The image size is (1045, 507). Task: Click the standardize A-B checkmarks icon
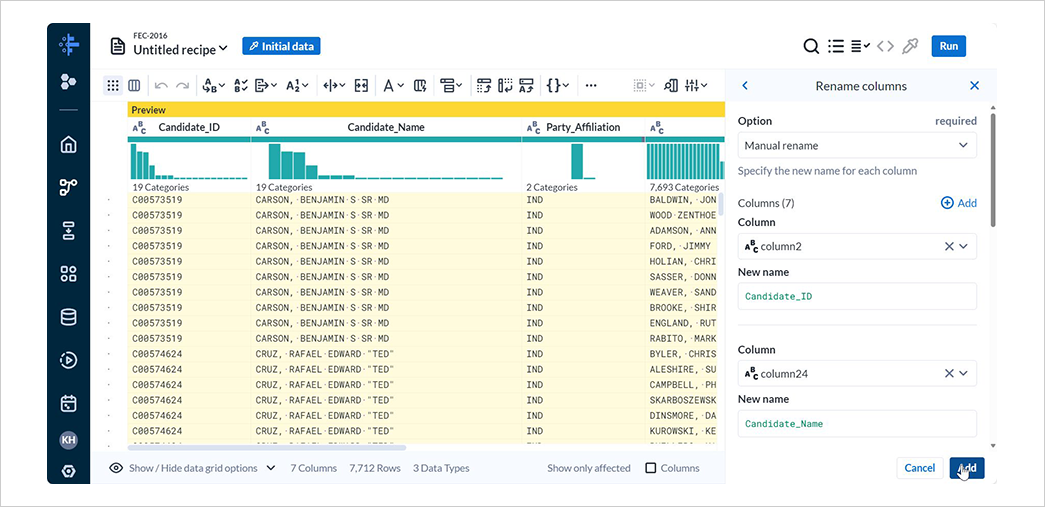[x=241, y=85]
